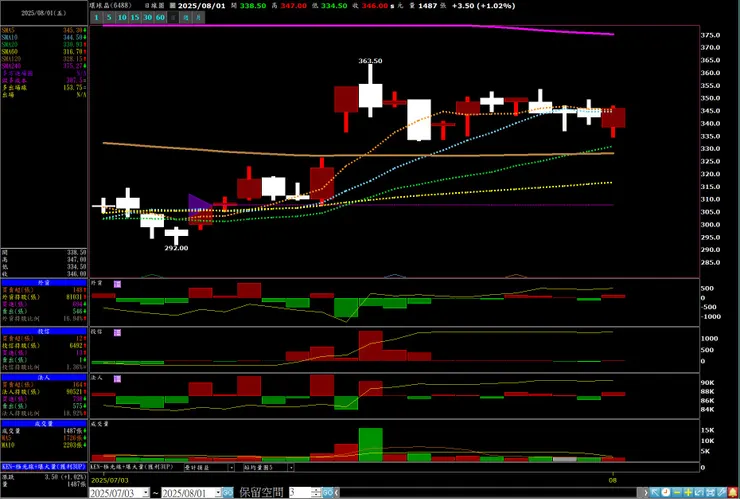The image size is (740, 499).
Task: Open the end date 2025/08/01 dropdown
Action: coord(218,493)
